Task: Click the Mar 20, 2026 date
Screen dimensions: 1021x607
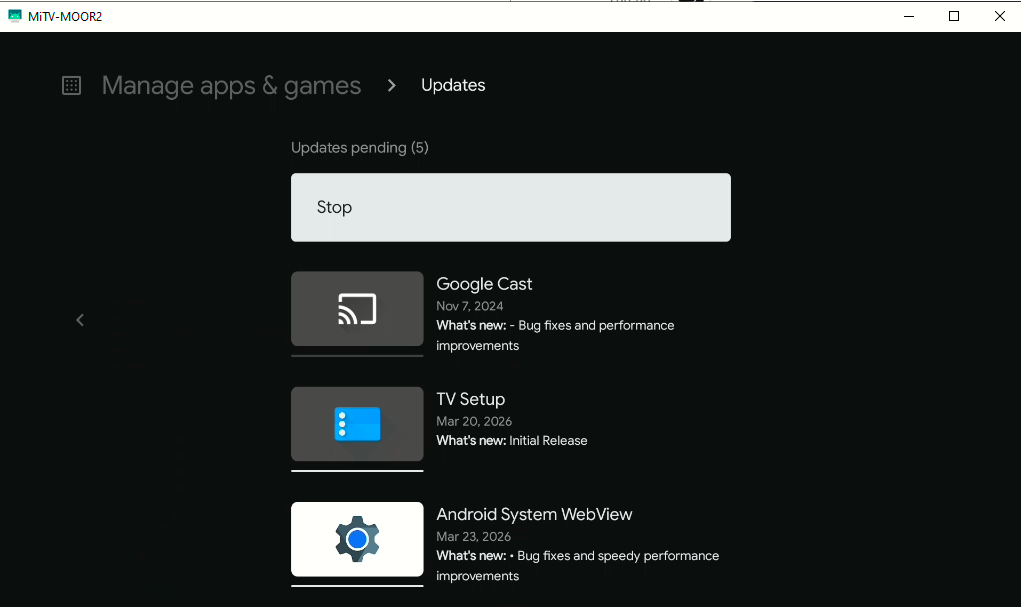Action: point(474,421)
